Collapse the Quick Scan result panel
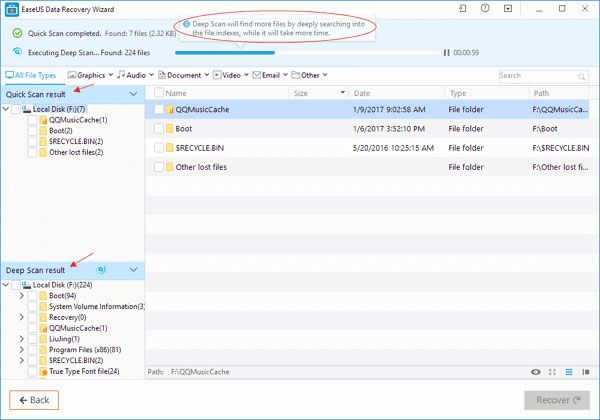 point(134,93)
